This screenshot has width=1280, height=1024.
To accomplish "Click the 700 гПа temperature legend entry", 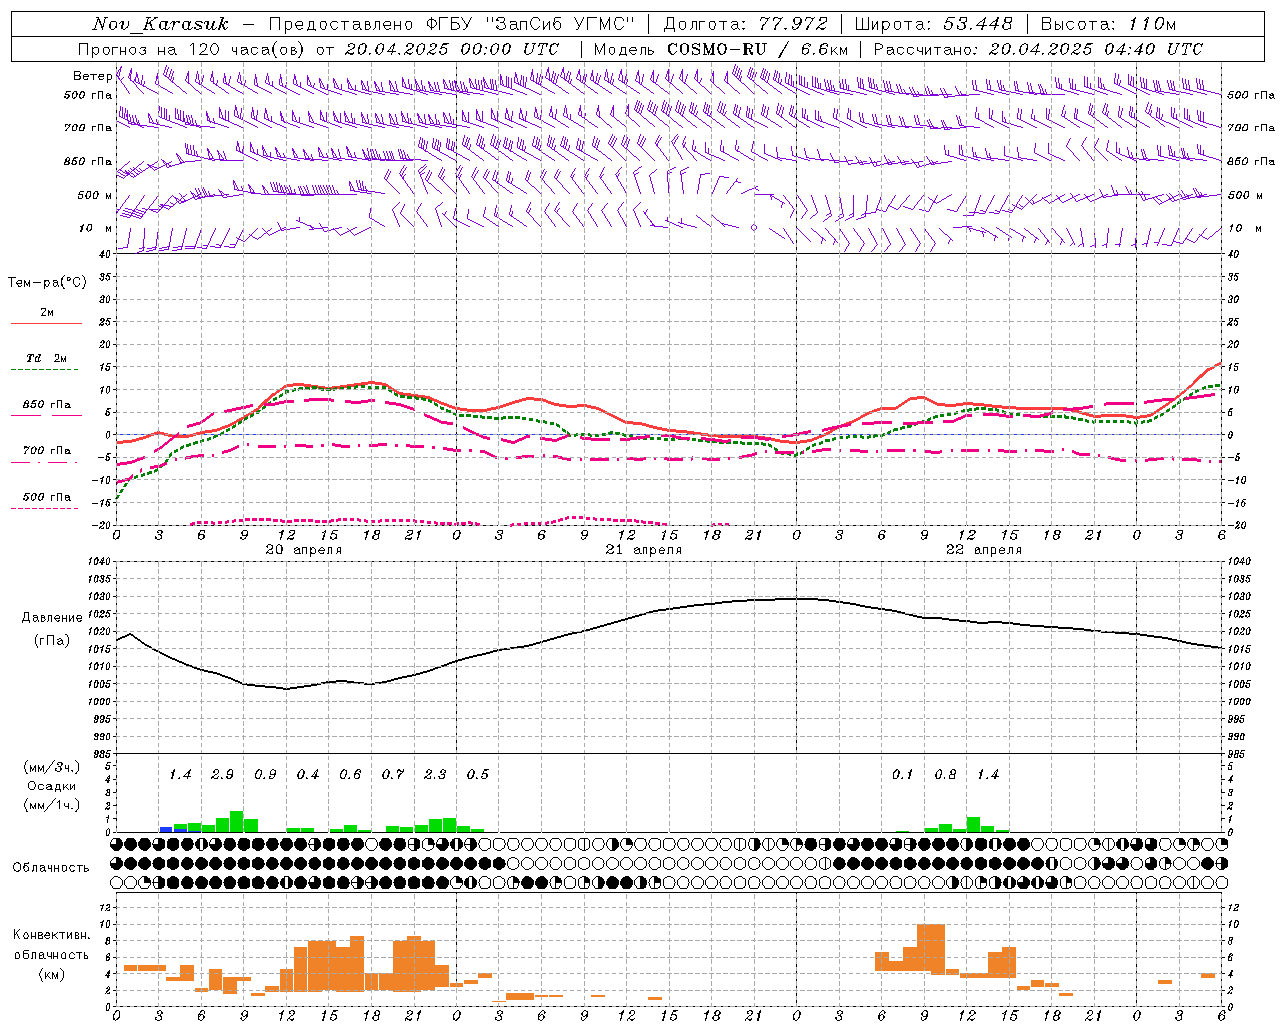I will pos(47,450).
